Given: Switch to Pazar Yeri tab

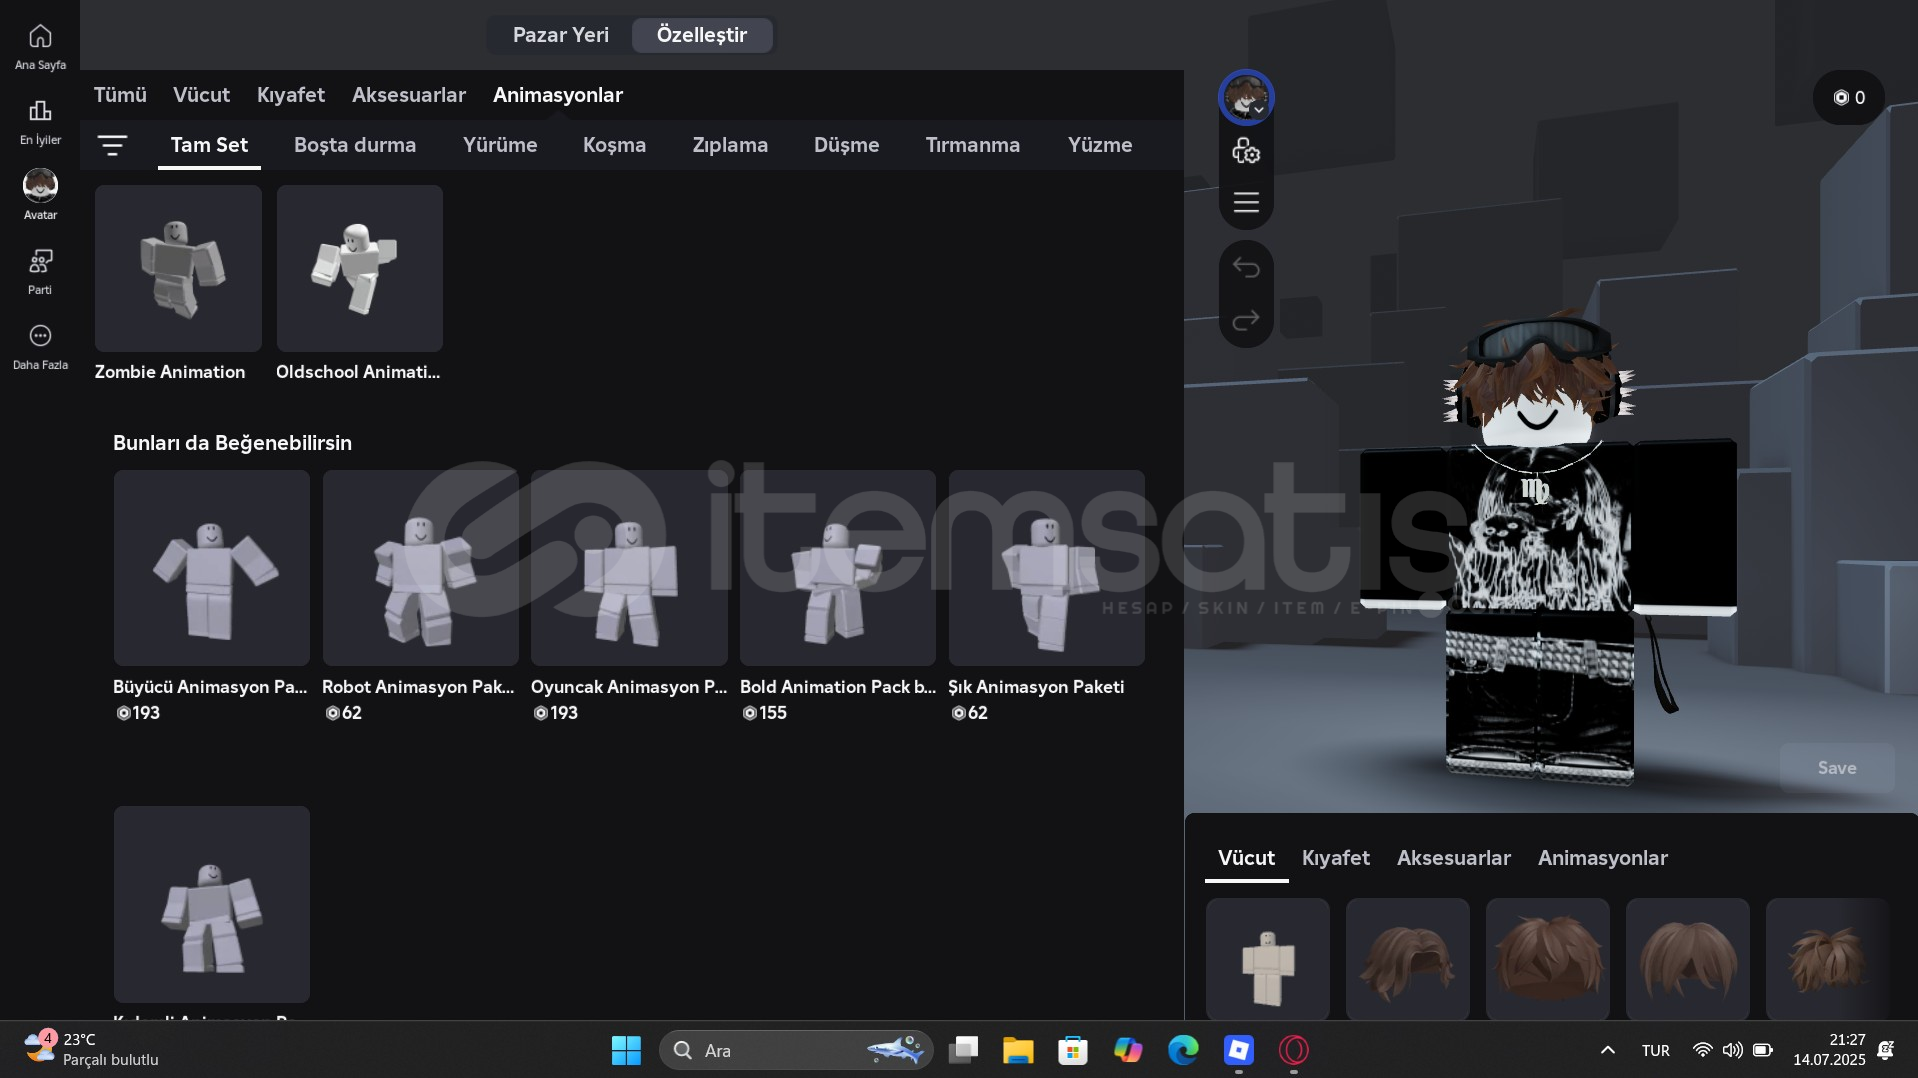Looking at the screenshot, I should (560, 35).
